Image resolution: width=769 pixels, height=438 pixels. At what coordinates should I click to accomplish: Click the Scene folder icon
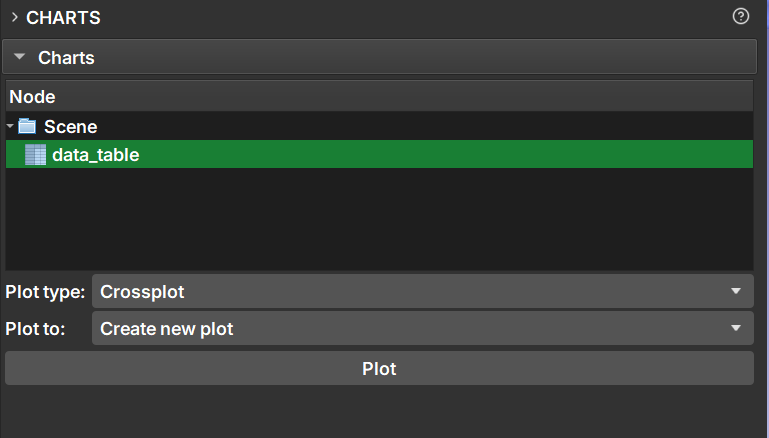coord(27,127)
